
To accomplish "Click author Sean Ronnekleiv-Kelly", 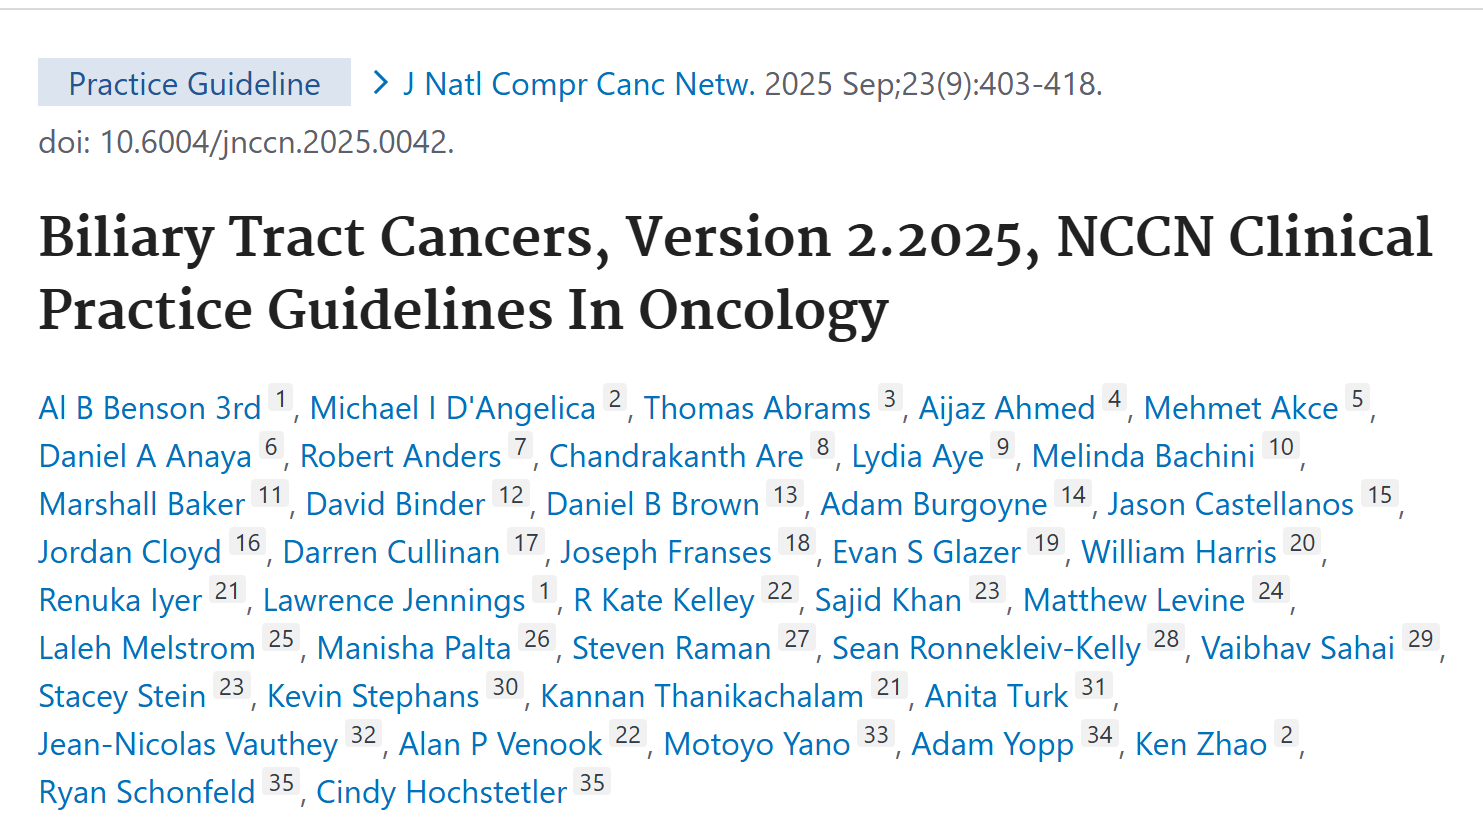I will coord(986,648).
